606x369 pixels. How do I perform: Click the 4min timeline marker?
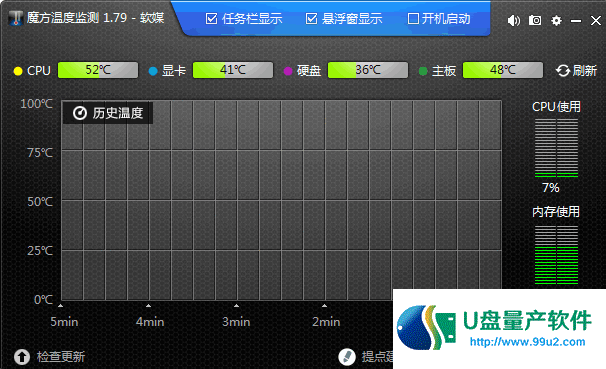[x=150, y=321]
